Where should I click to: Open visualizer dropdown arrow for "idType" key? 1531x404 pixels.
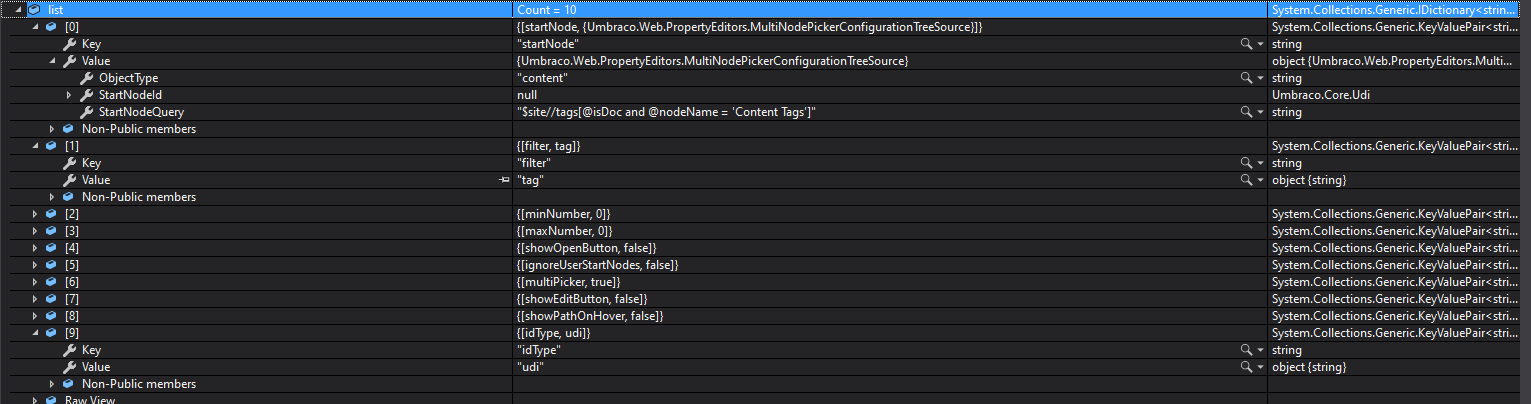pos(1260,351)
